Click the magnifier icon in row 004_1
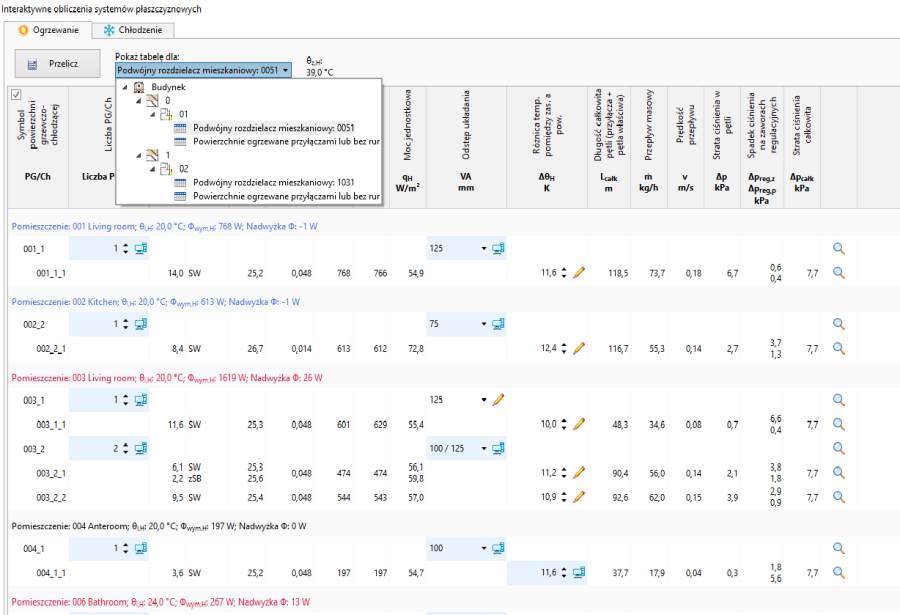This screenshot has height=615, width=900. coord(839,548)
